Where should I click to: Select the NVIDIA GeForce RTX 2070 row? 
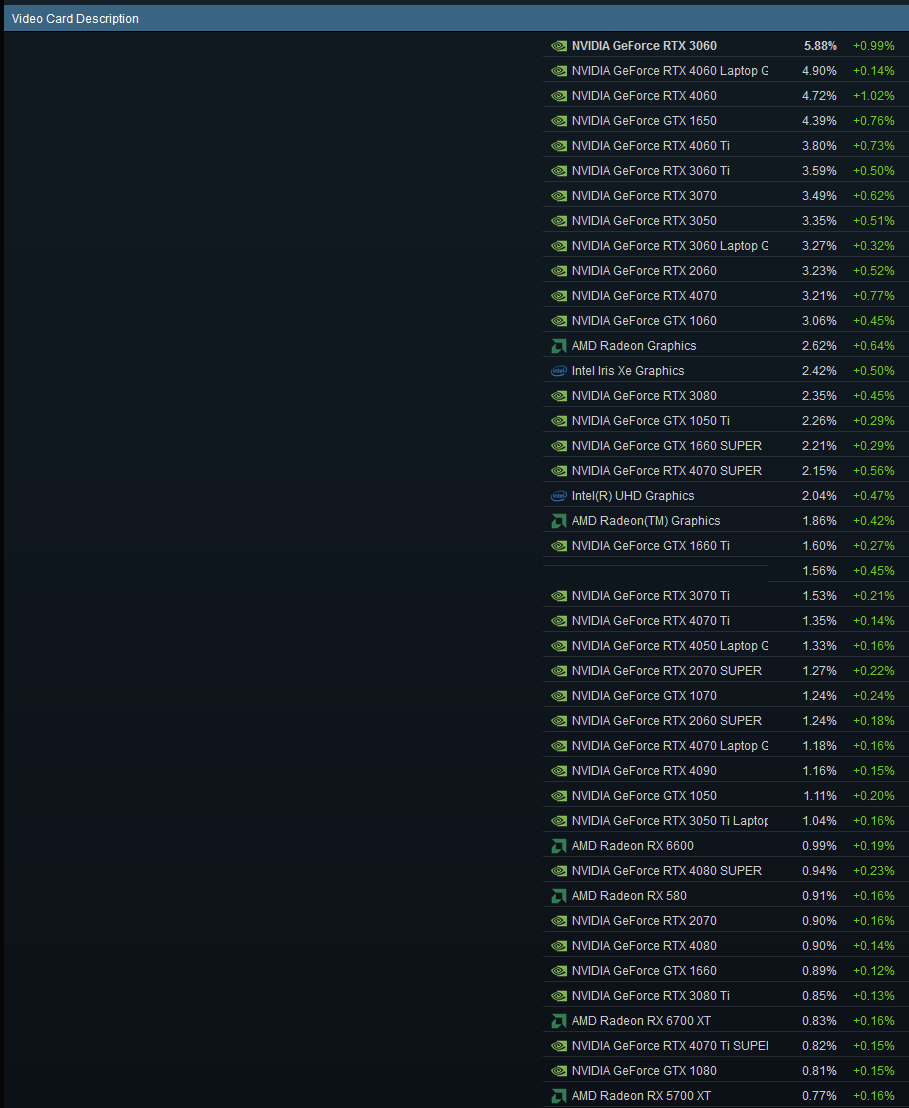[726, 921]
